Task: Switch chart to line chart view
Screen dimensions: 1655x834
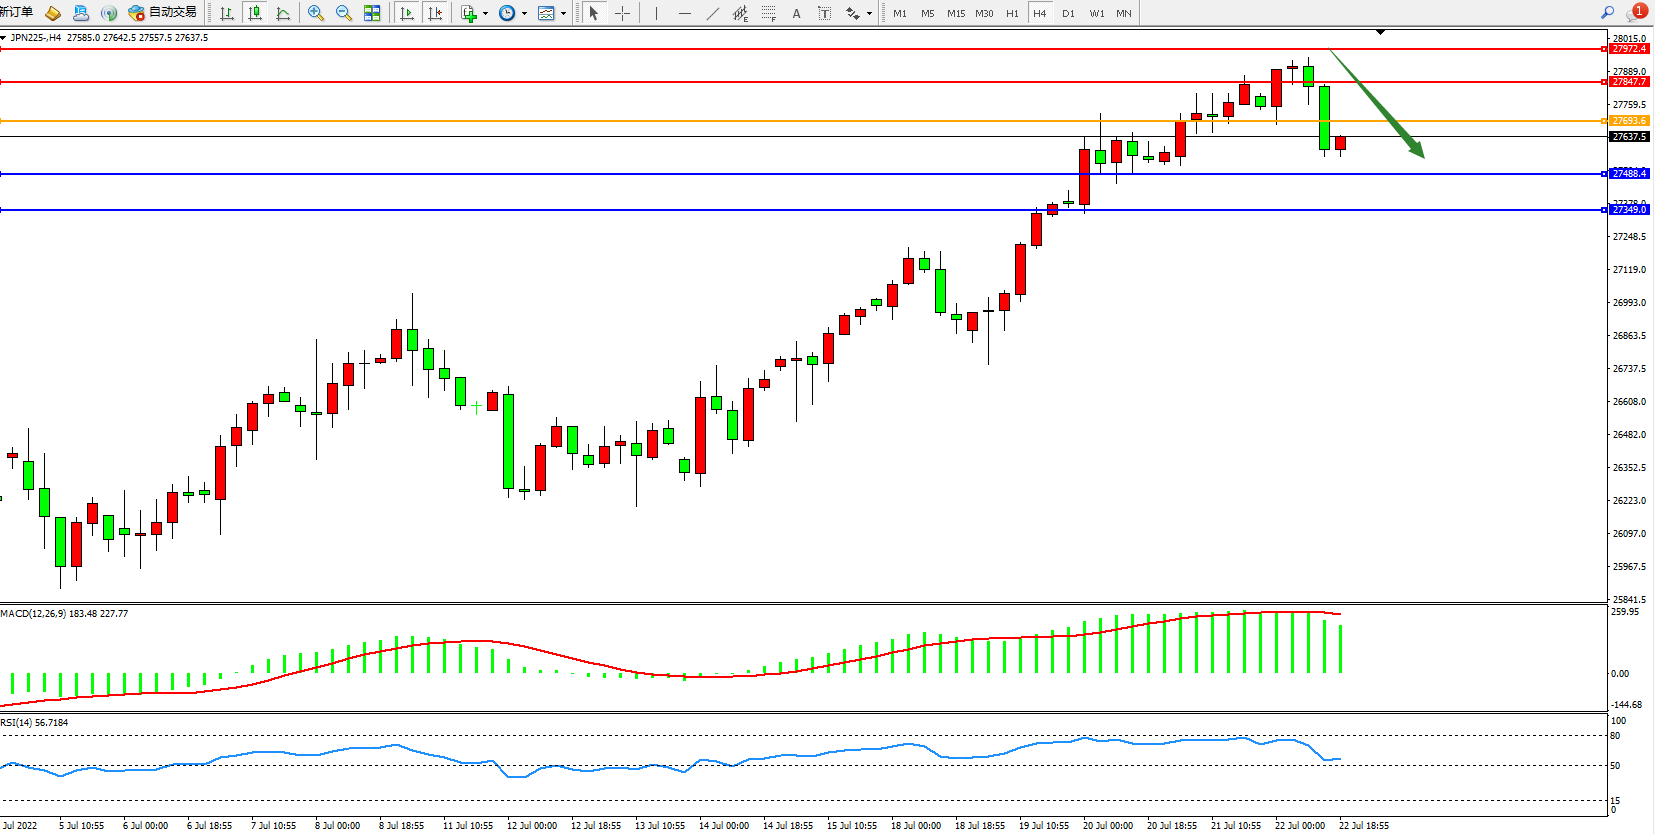Action: [283, 13]
